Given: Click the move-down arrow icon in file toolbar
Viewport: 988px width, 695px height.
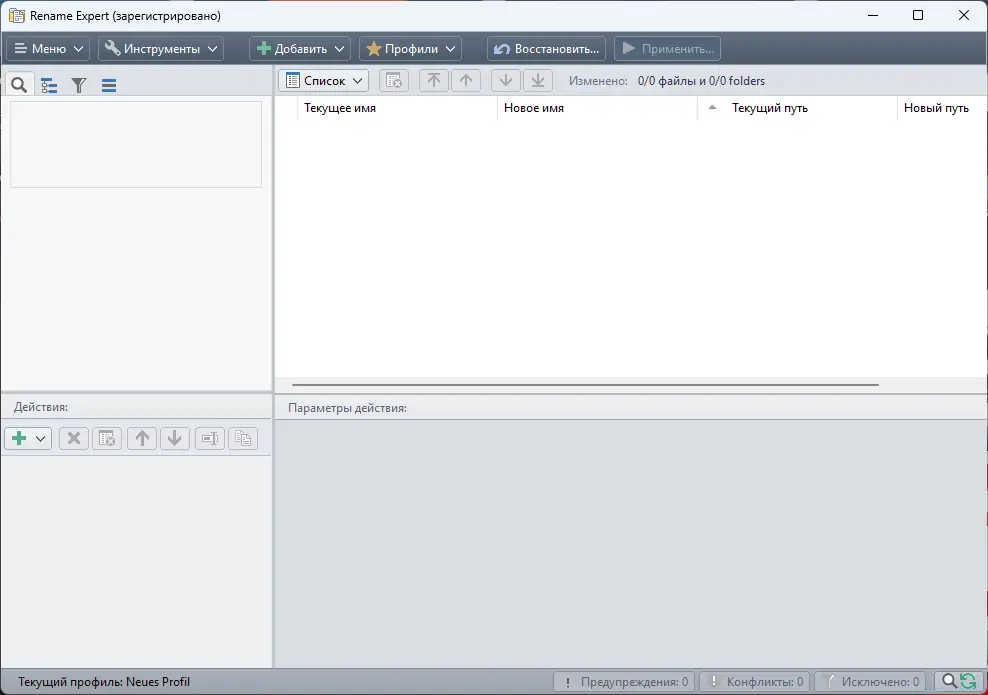Looking at the screenshot, I should (505, 81).
